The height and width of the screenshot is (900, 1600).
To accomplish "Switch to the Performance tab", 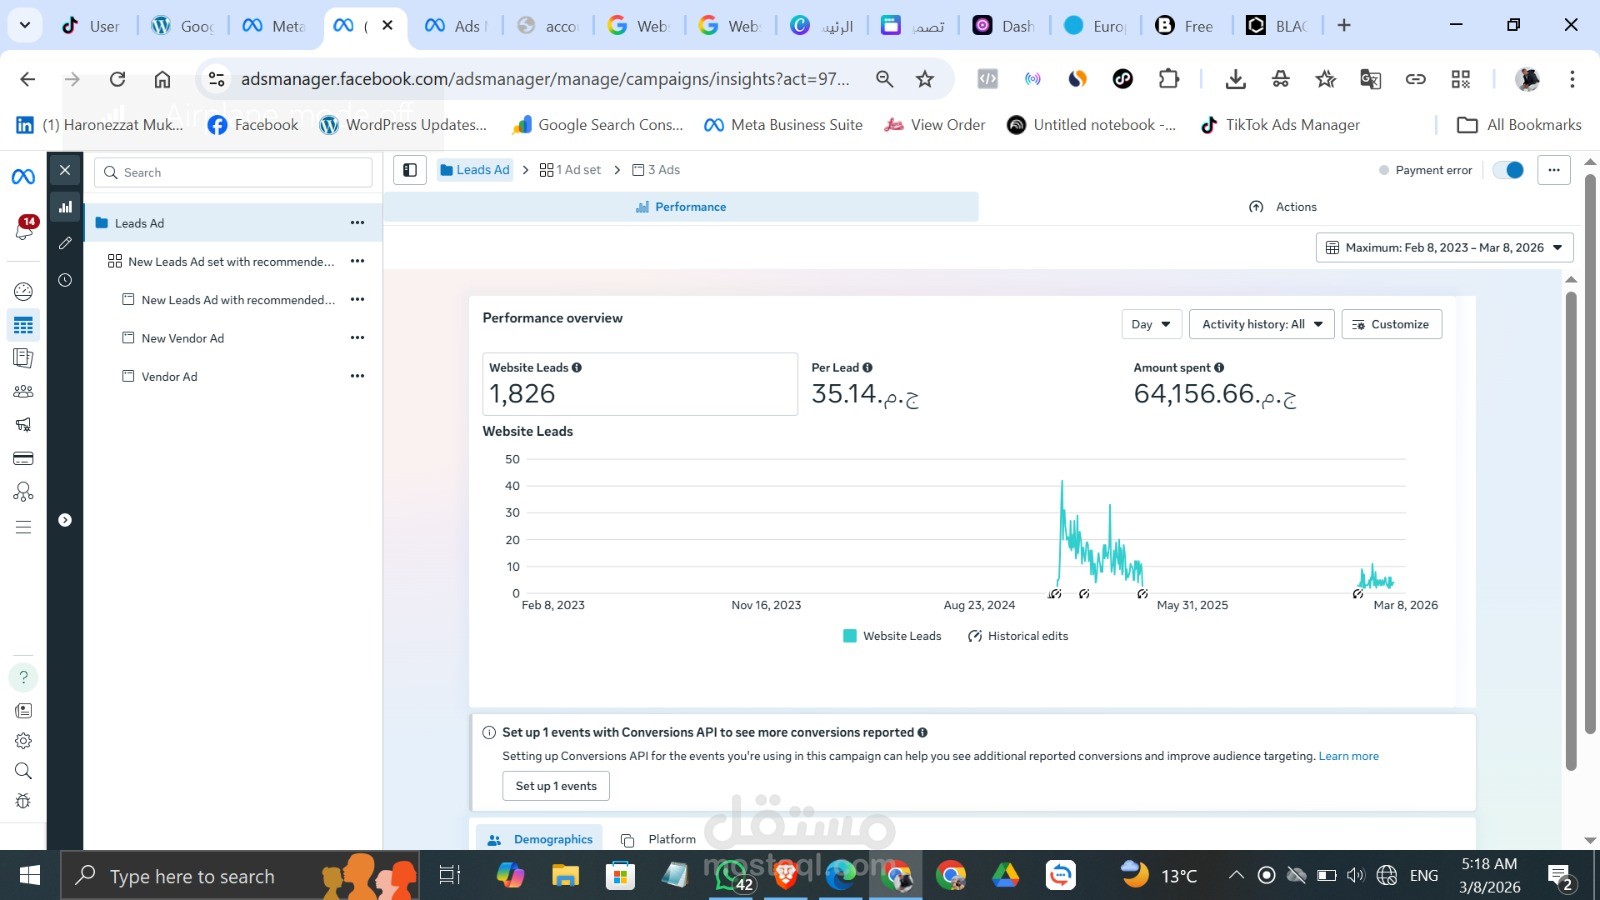I will (x=681, y=207).
